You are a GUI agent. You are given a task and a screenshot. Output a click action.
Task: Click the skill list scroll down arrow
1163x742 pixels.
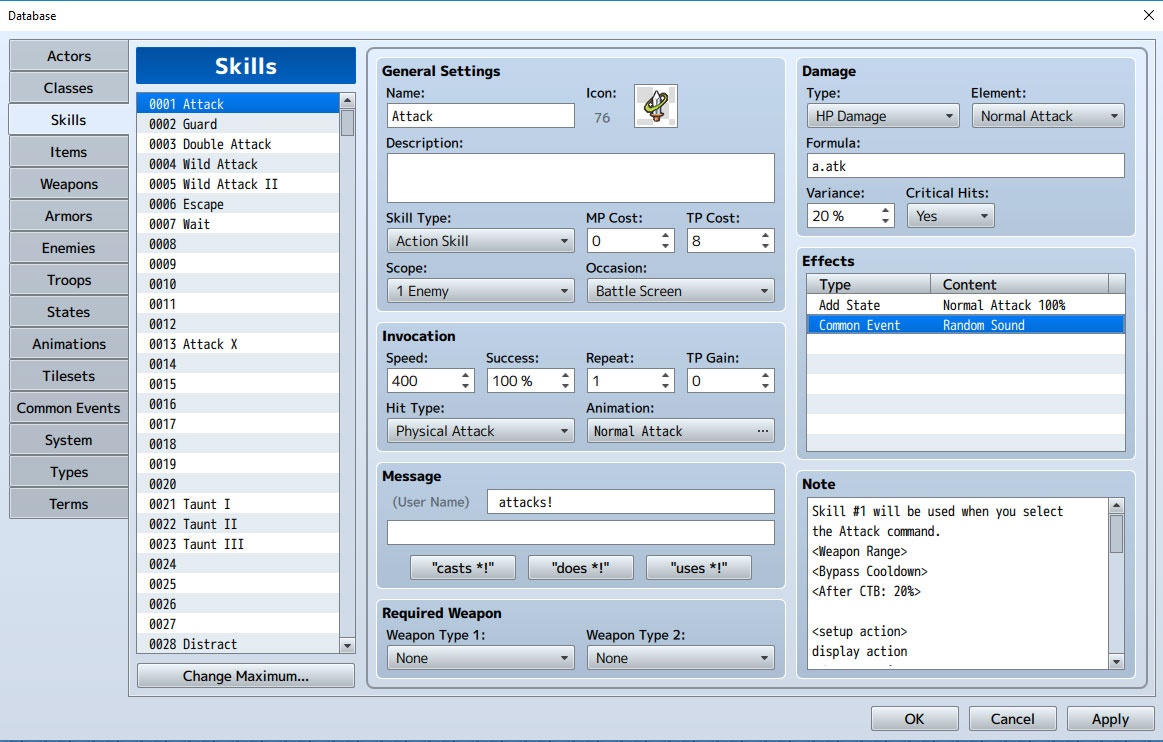347,646
